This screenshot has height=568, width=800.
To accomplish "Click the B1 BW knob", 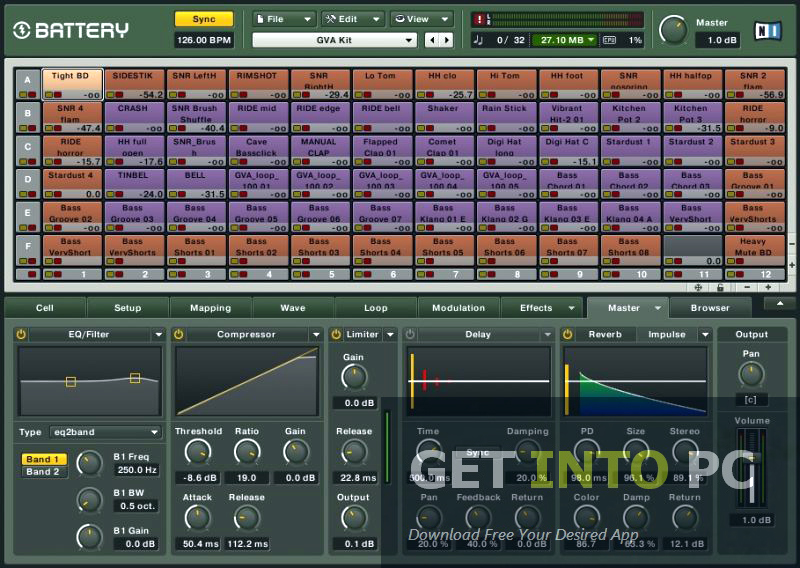I will [89, 500].
